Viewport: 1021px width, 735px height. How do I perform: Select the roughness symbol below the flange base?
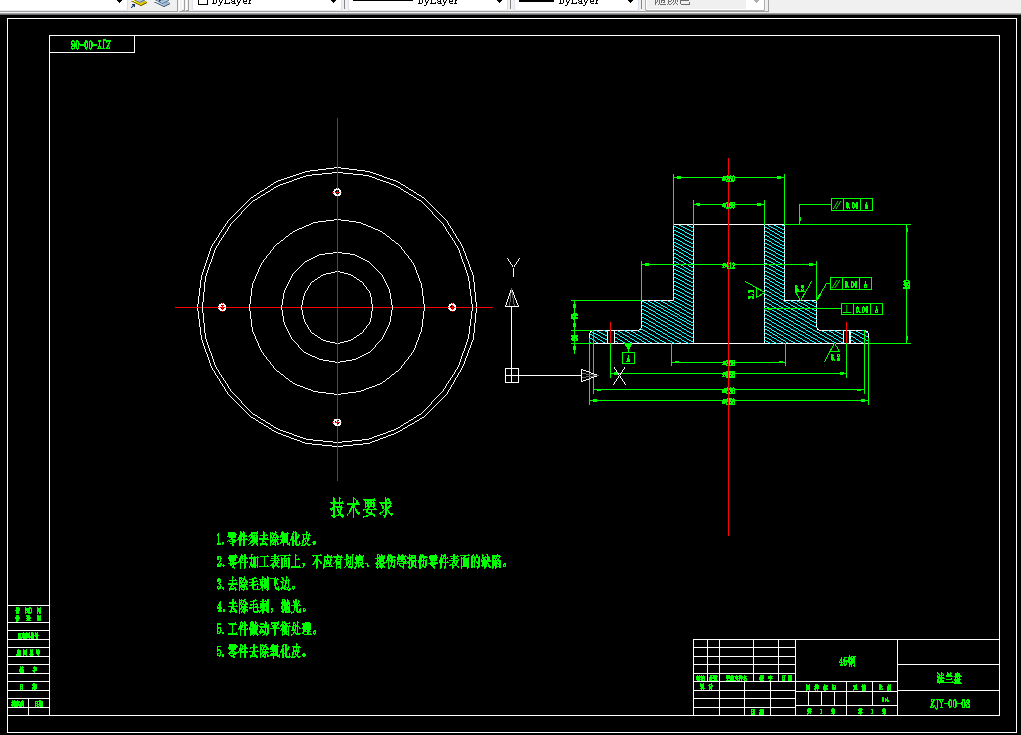(x=833, y=354)
